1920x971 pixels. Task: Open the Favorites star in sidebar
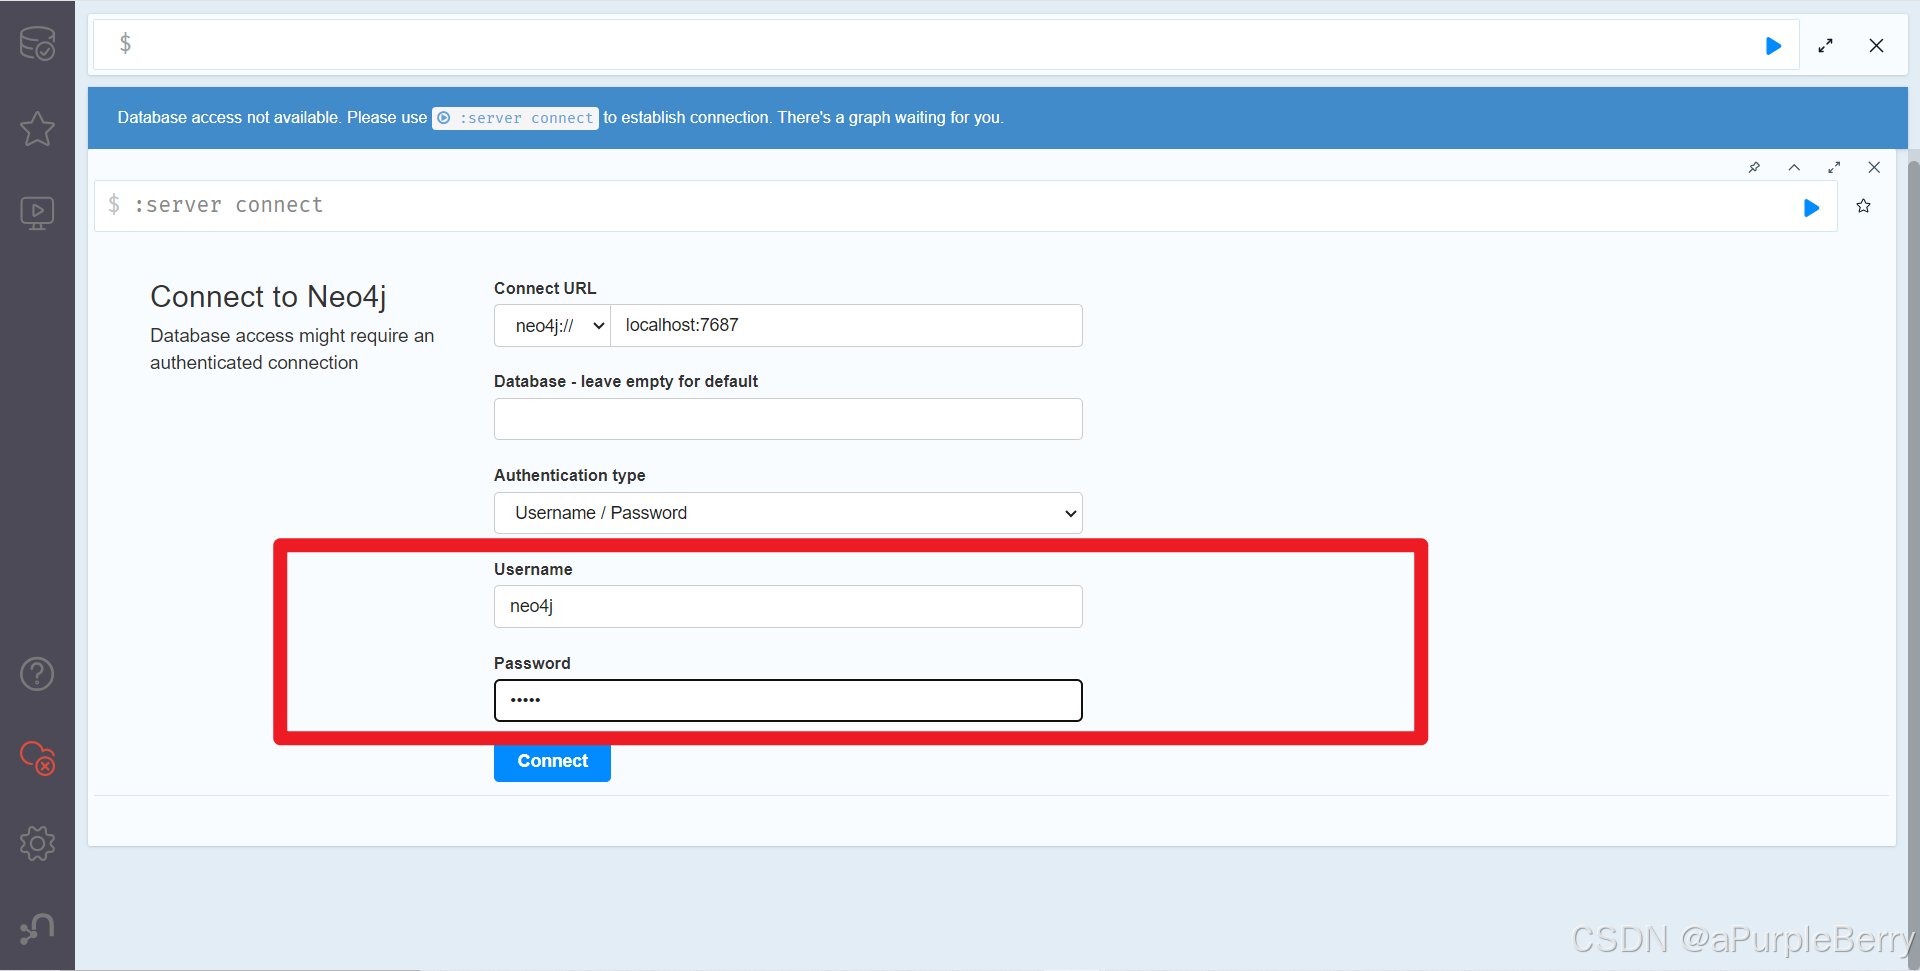tap(37, 128)
